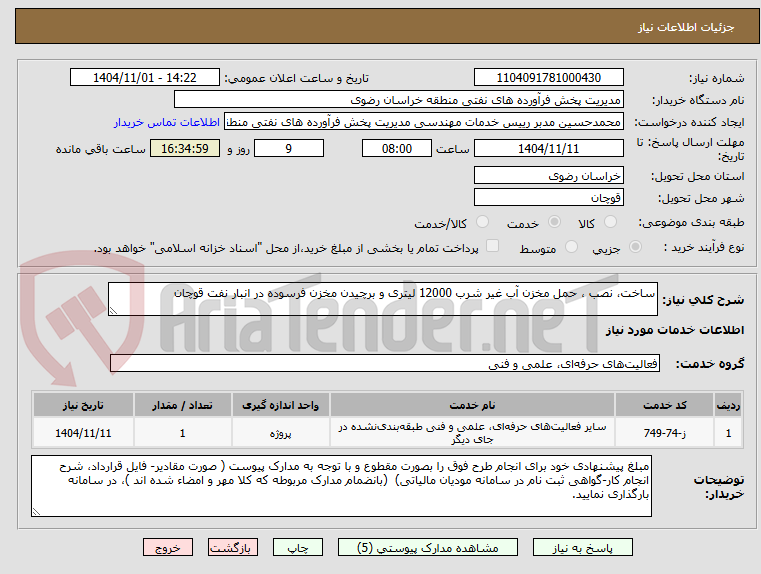Image resolution: width=761 pixels, height=574 pixels.
Task: Click service code cell ز-74-749
Action: tap(664, 432)
